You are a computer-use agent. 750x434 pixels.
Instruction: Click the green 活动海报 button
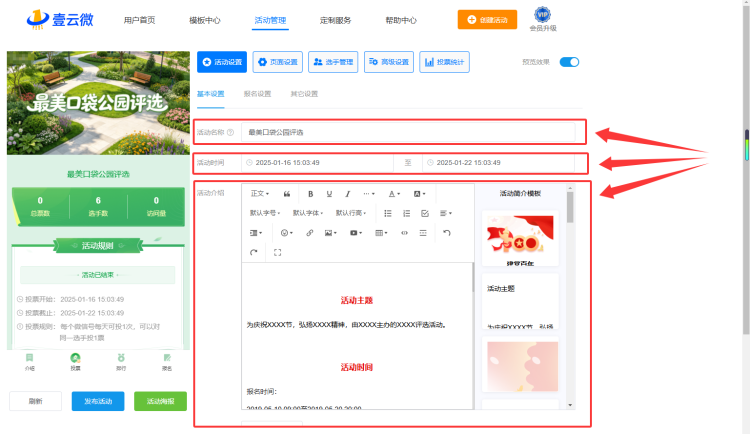(160, 401)
